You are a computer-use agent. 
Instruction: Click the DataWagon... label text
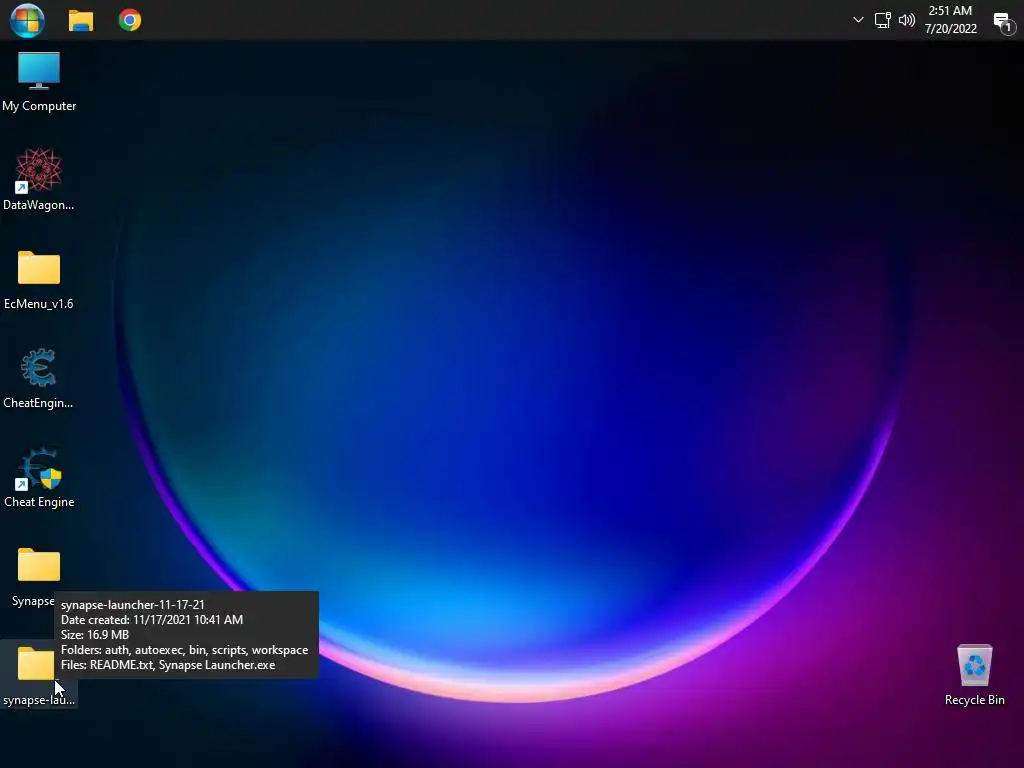[x=39, y=205]
